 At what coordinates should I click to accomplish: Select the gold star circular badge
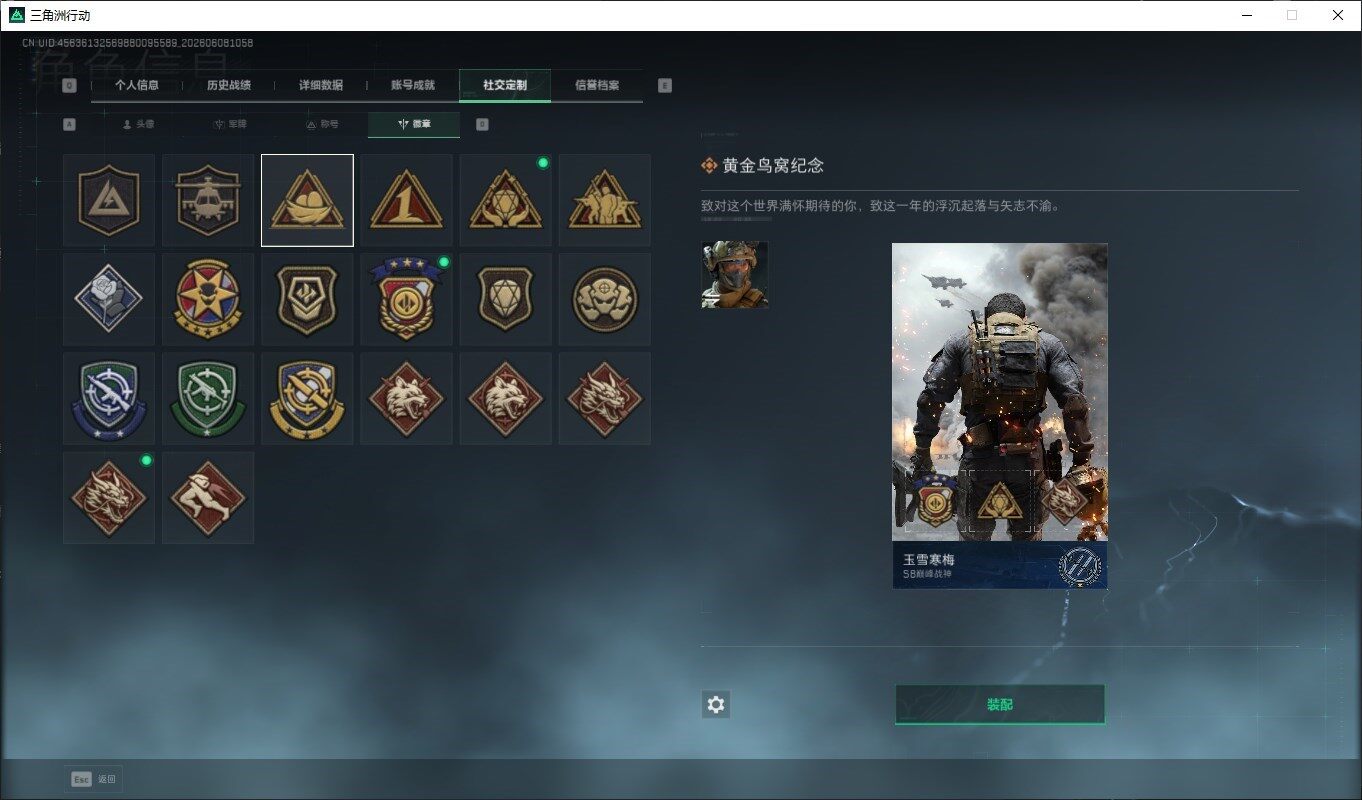tap(208, 299)
